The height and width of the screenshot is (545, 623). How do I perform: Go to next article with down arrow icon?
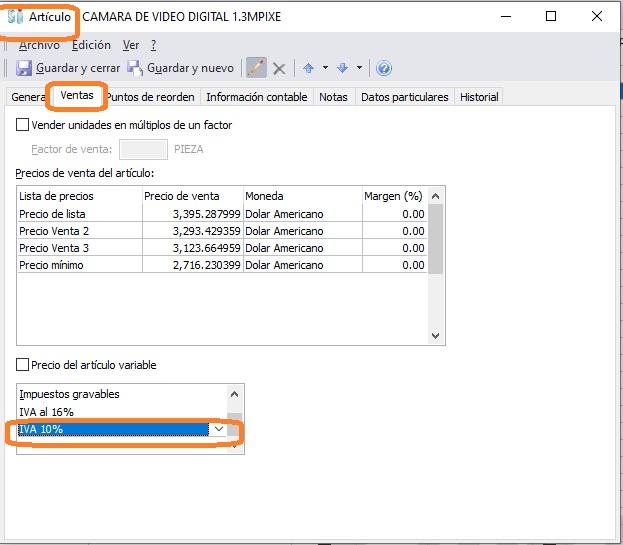tap(342, 68)
